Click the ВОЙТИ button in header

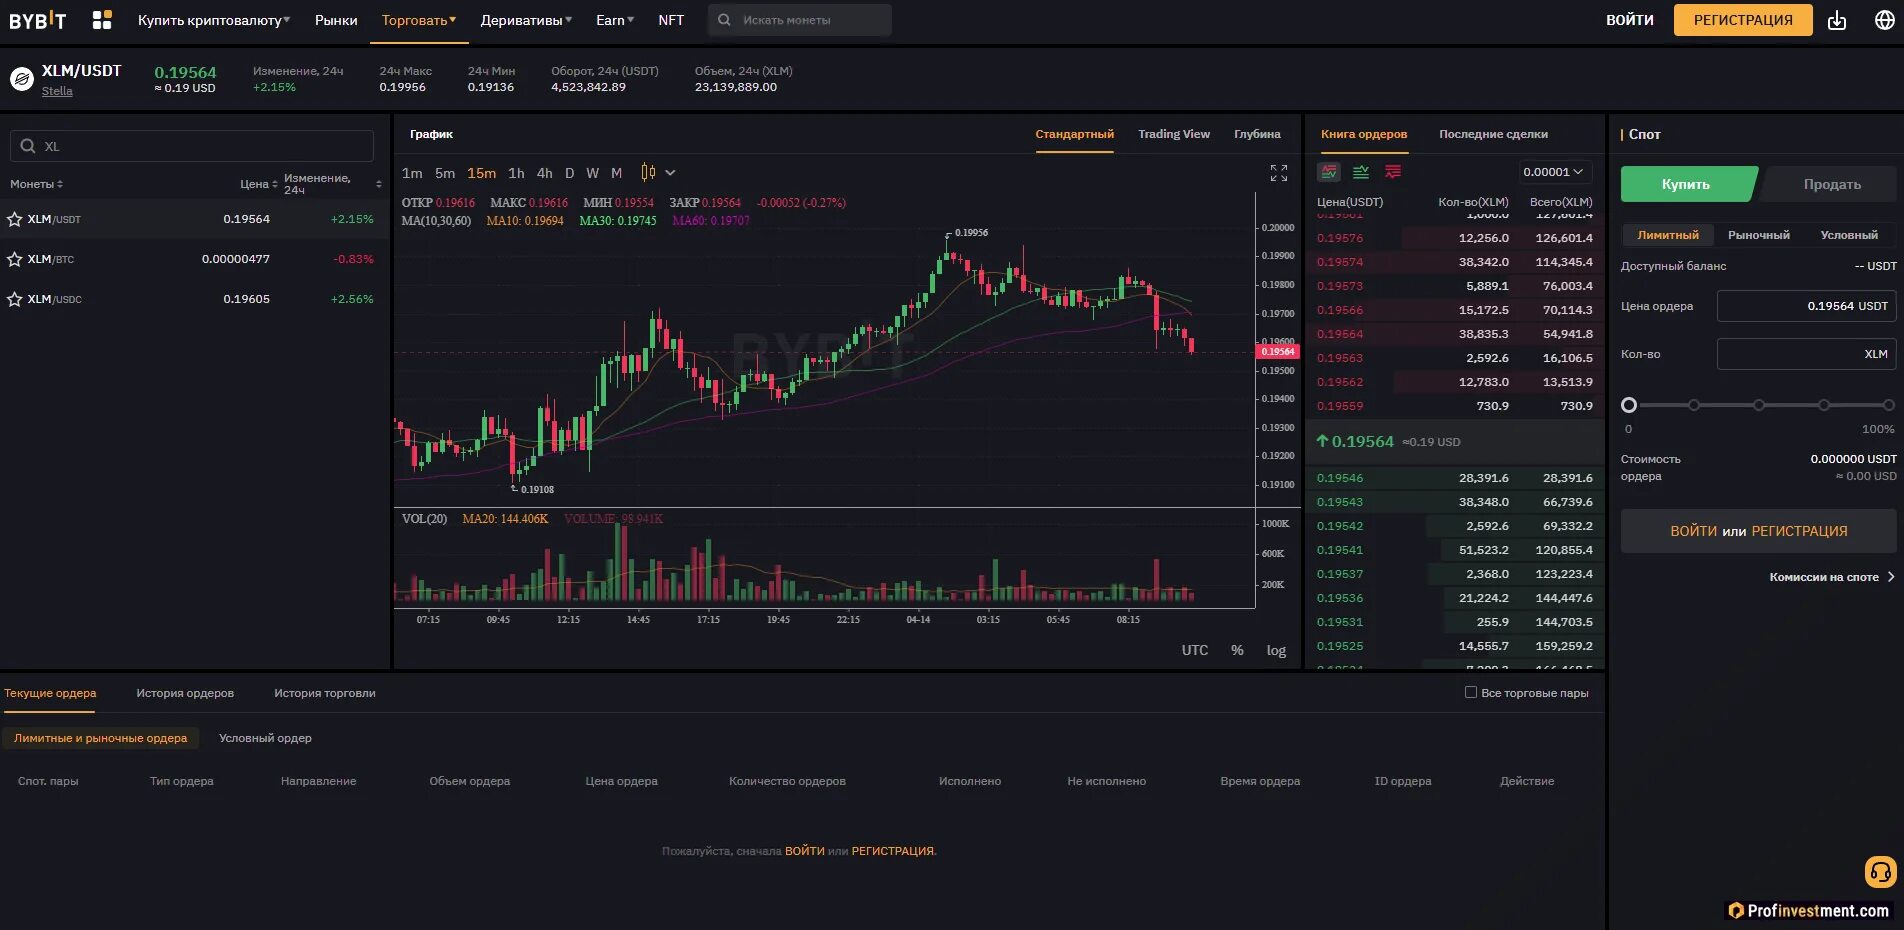click(x=1630, y=20)
